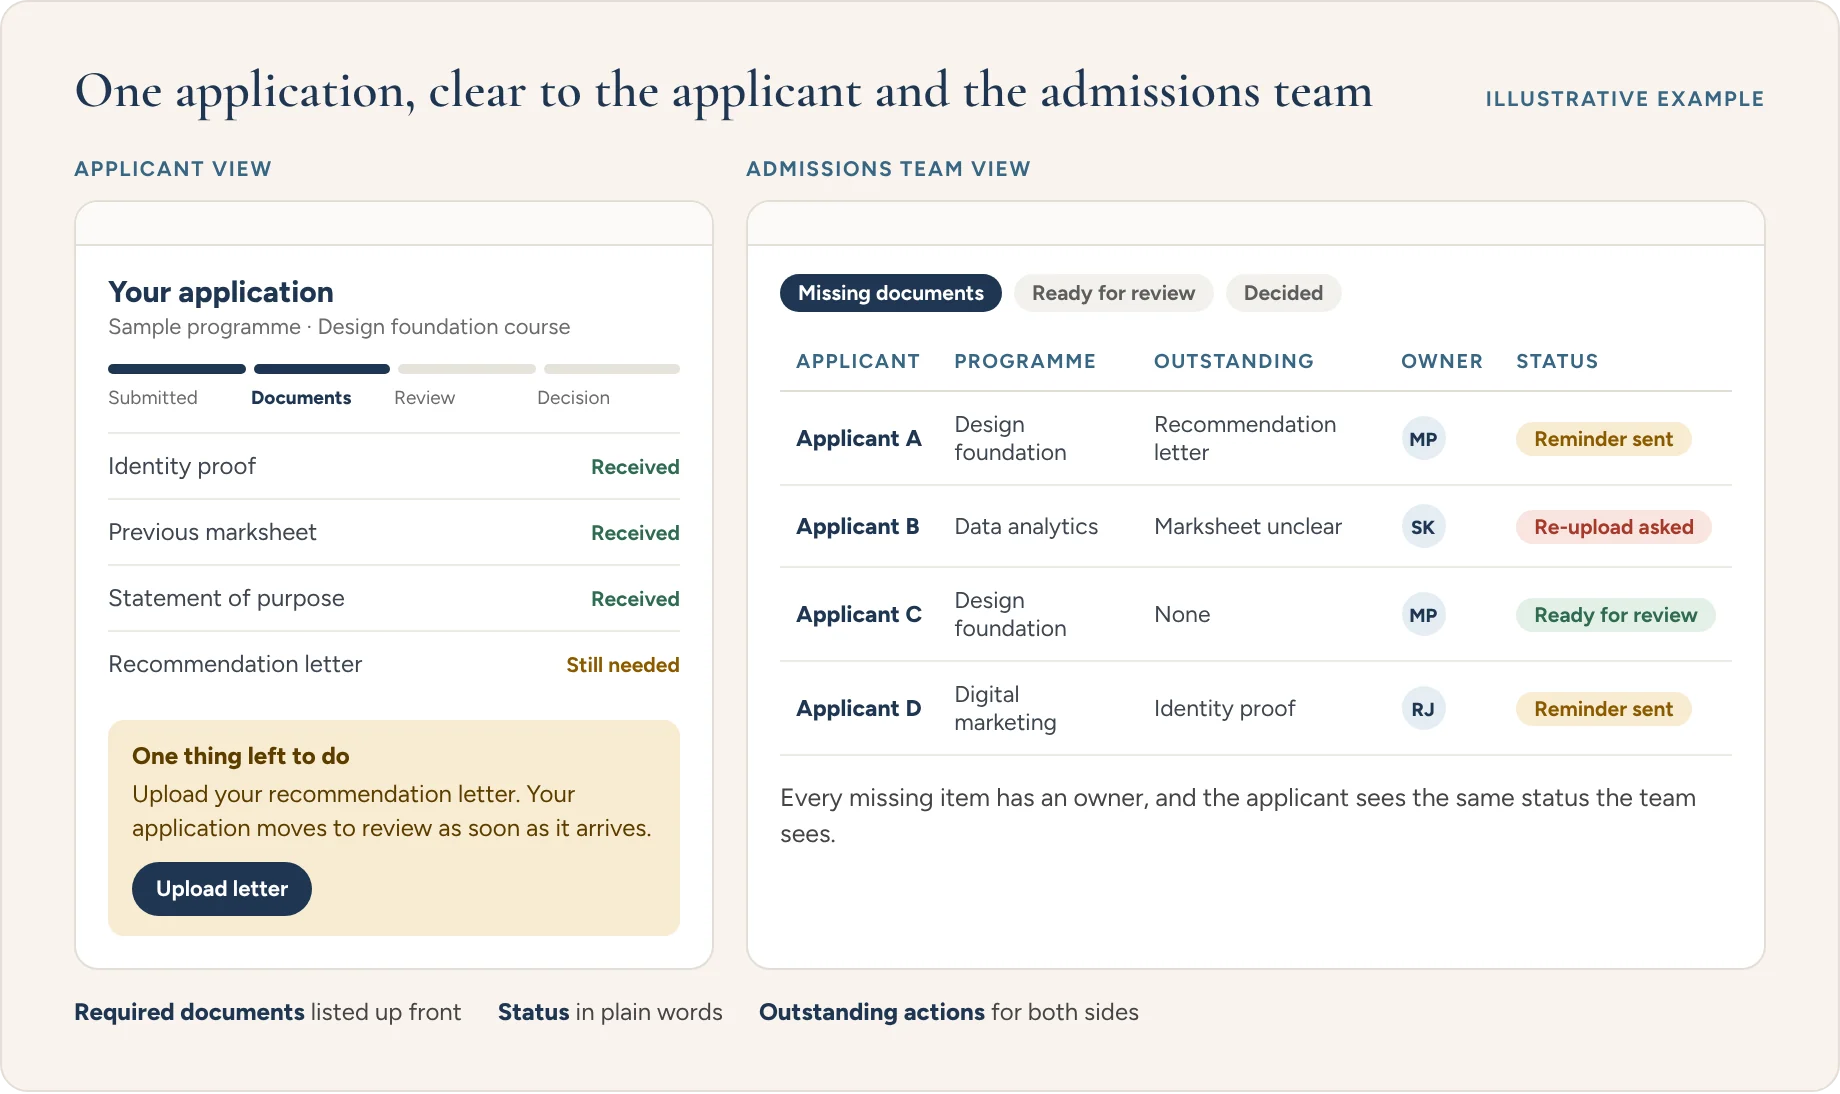
Task: Click the STATUS column header
Action: click(1557, 361)
